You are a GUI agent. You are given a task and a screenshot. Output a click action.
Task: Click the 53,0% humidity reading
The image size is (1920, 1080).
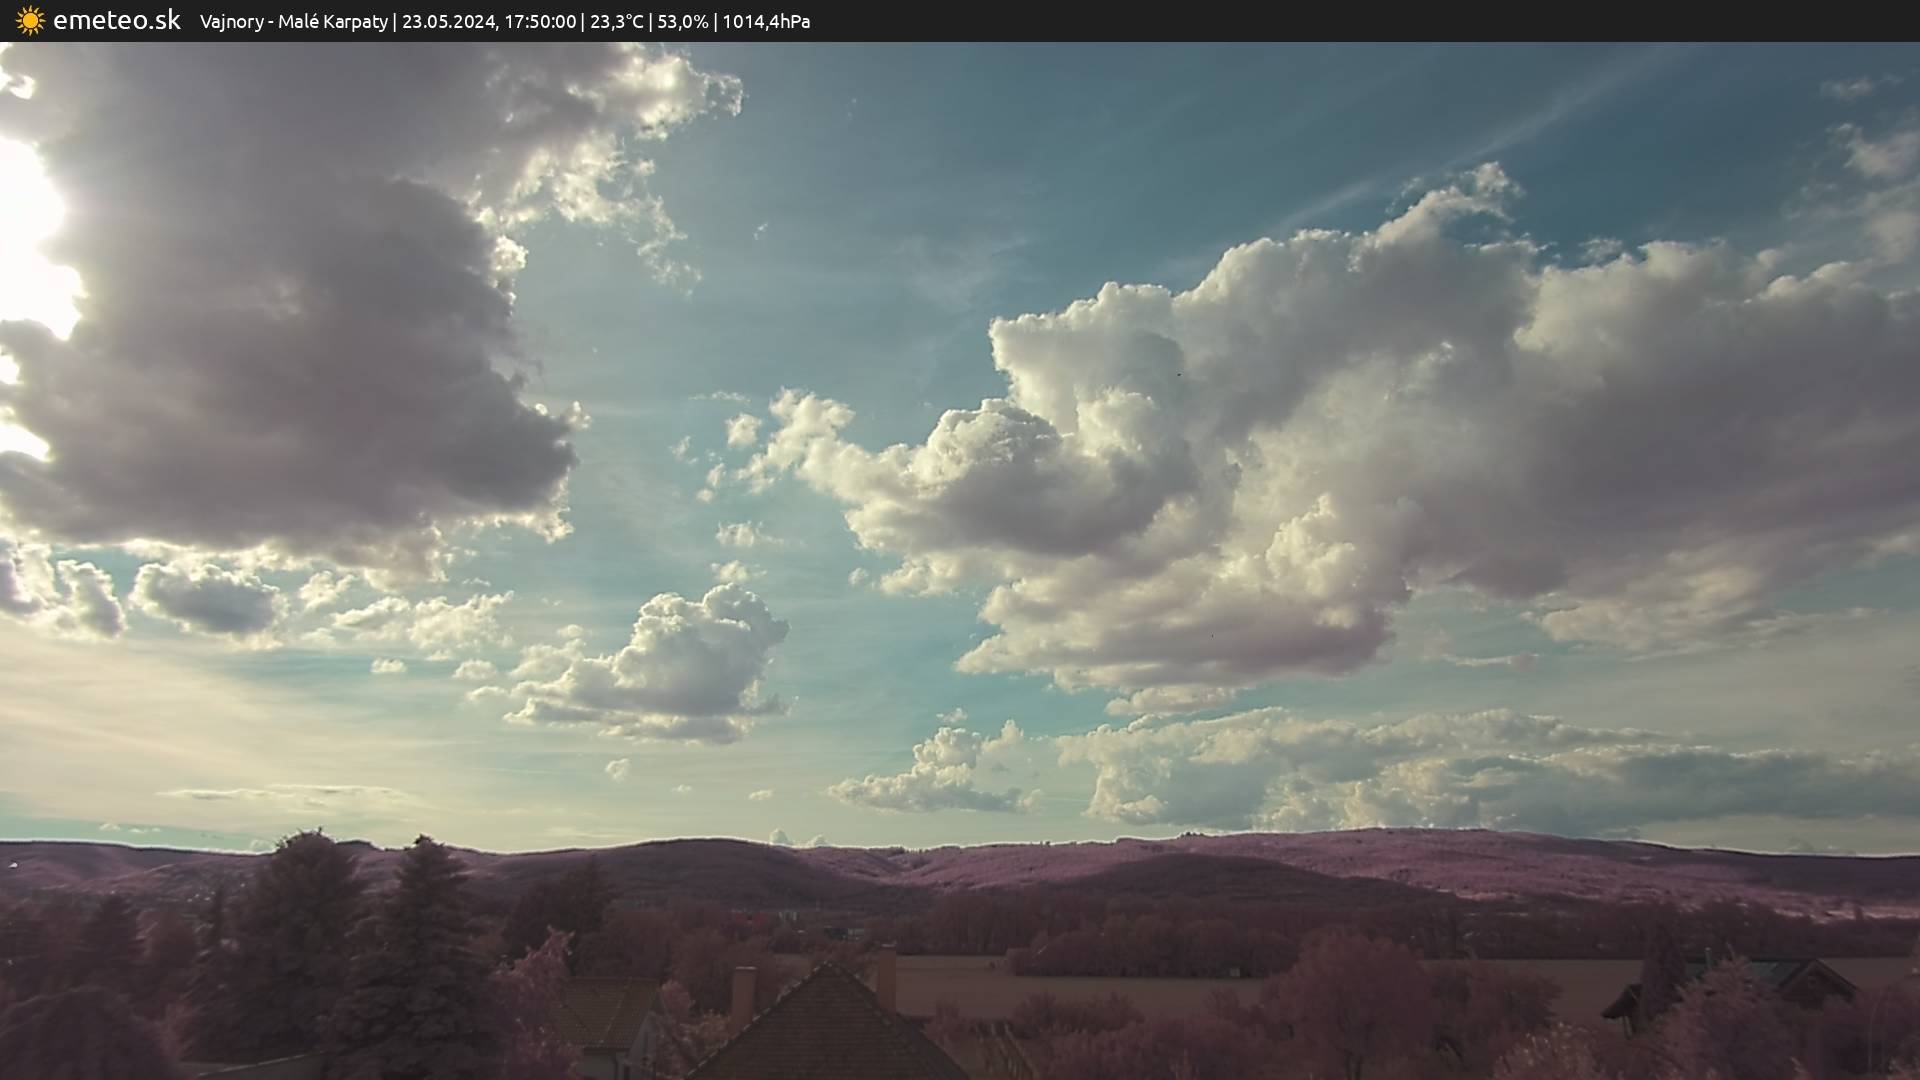[682, 21]
